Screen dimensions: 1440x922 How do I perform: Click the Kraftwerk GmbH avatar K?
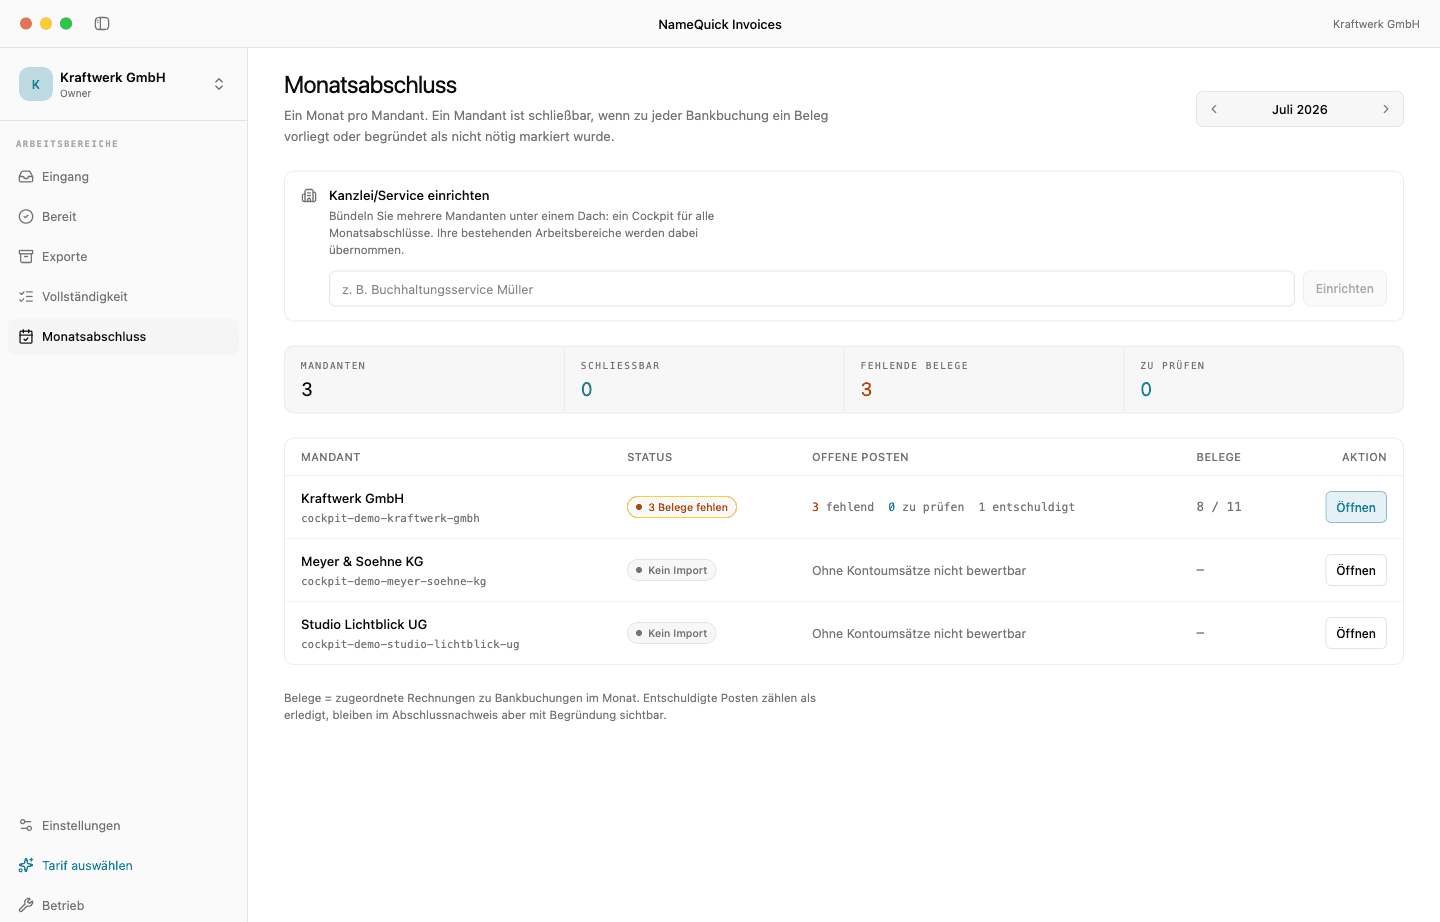(36, 84)
